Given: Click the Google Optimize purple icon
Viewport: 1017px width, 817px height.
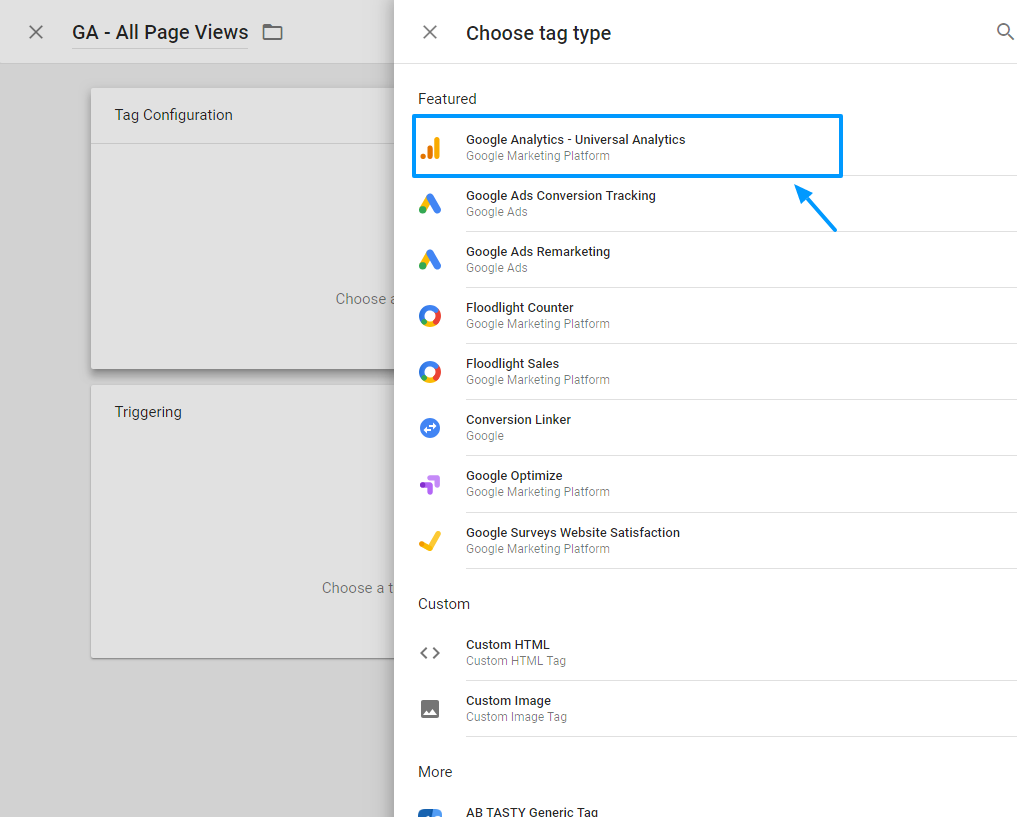Looking at the screenshot, I should 430,484.
